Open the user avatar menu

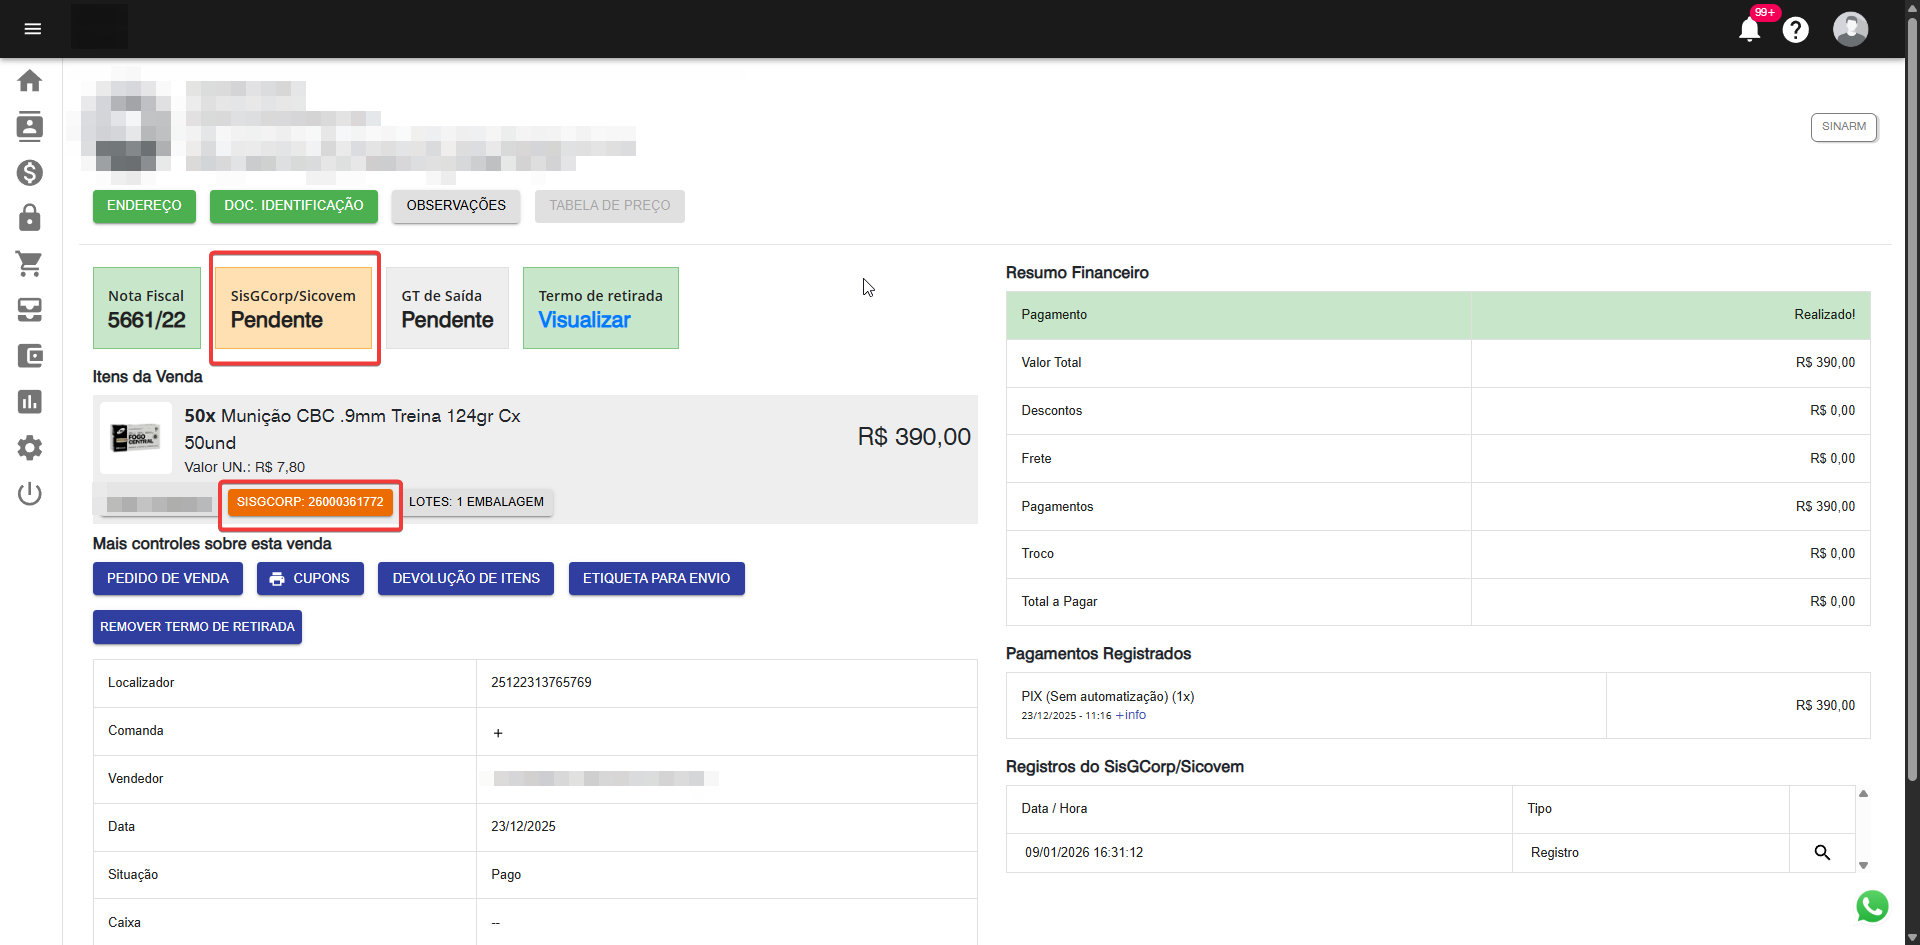click(1850, 29)
